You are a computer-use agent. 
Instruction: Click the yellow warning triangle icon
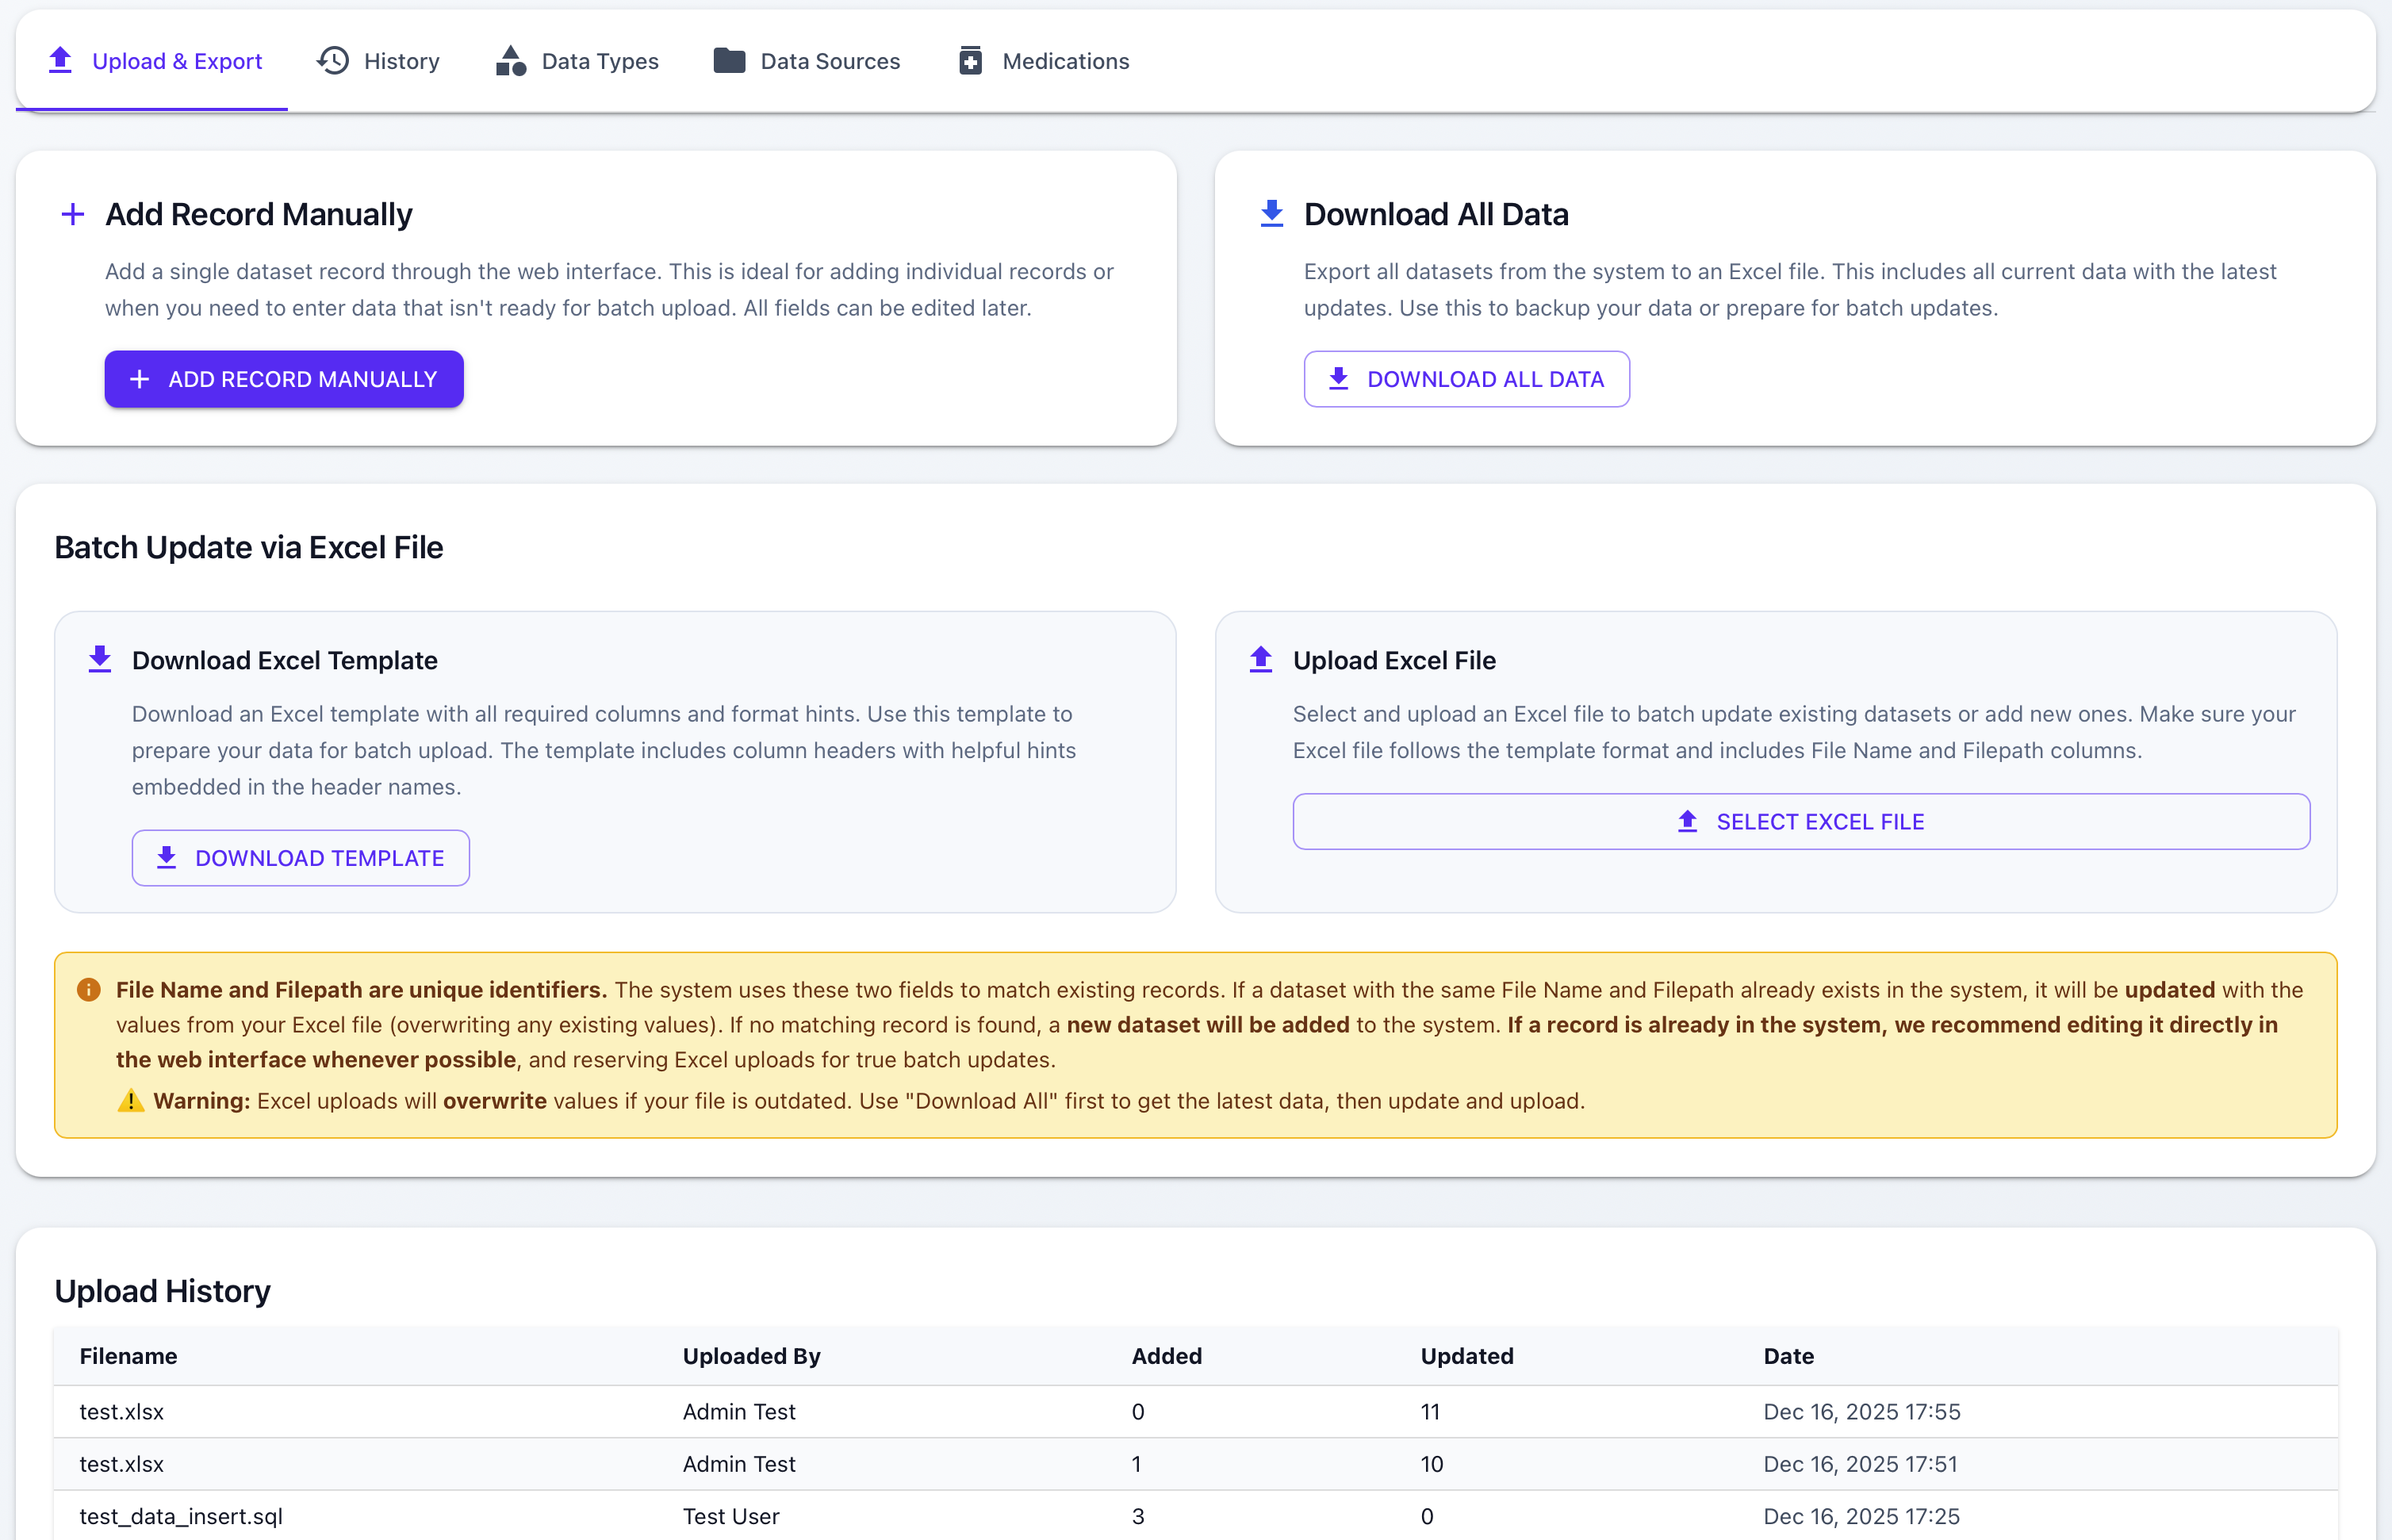(x=131, y=1101)
